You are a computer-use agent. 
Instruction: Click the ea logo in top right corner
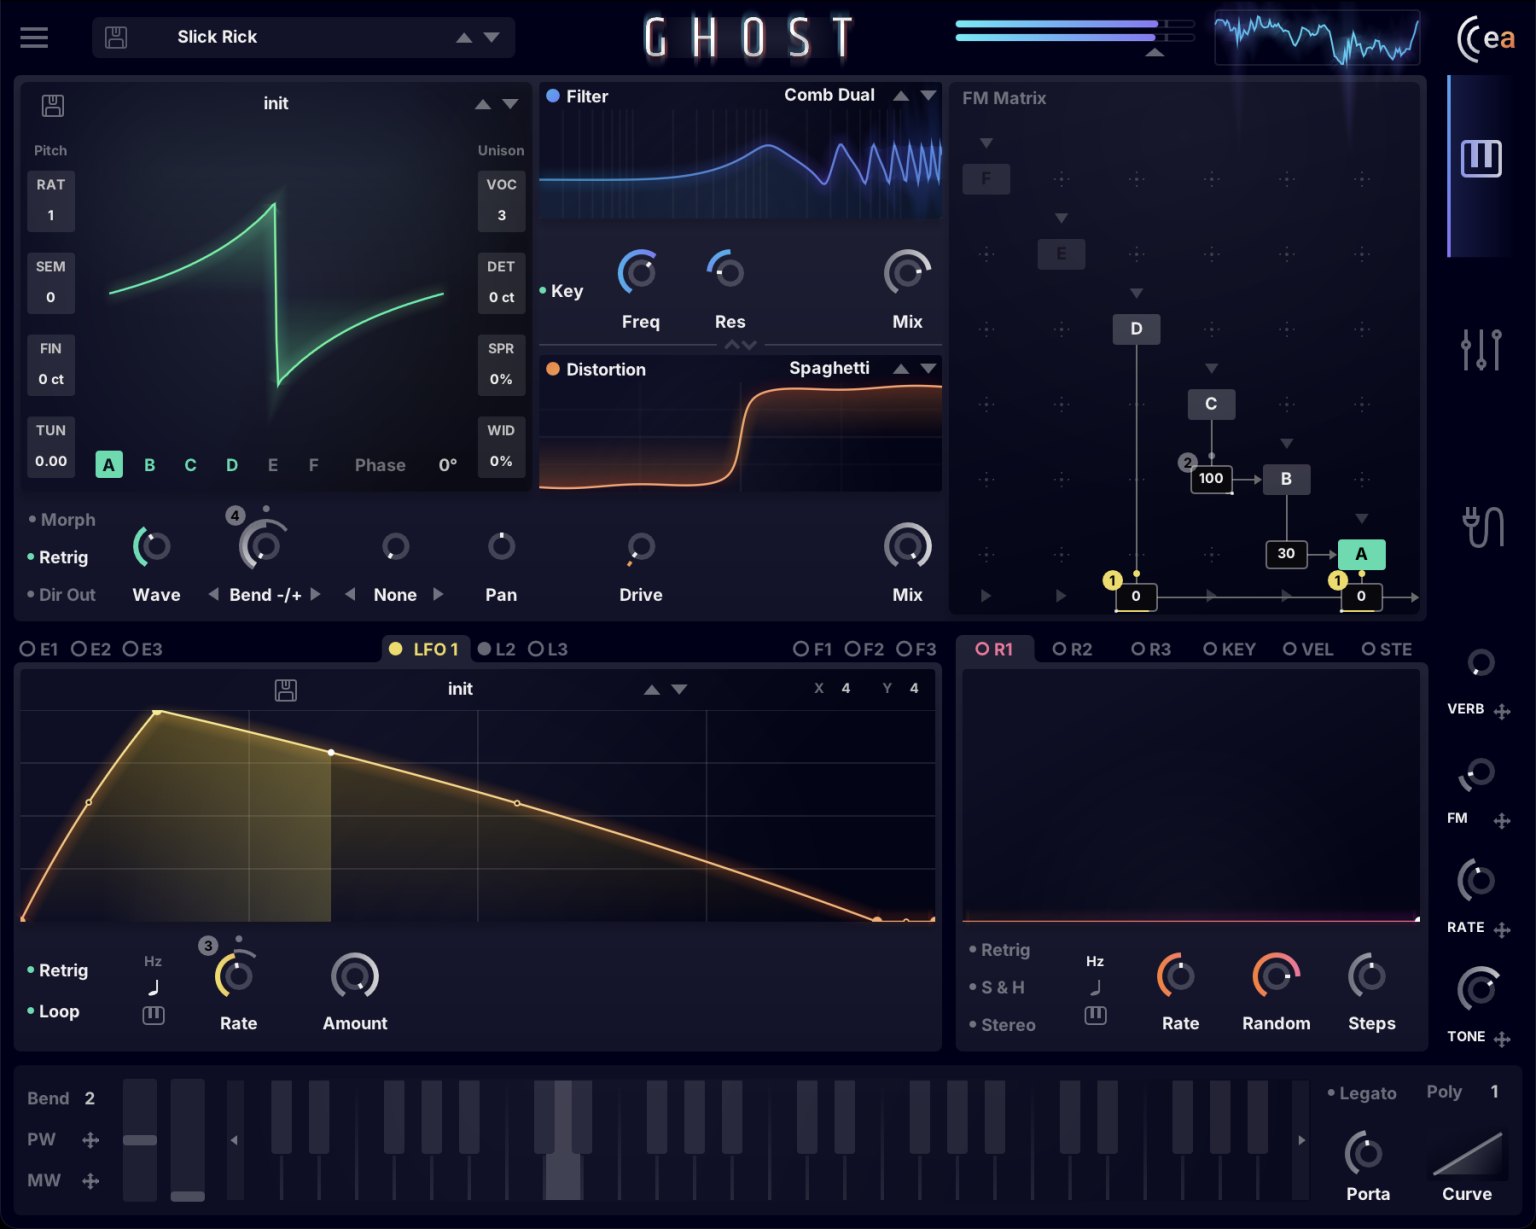[x=1489, y=38]
